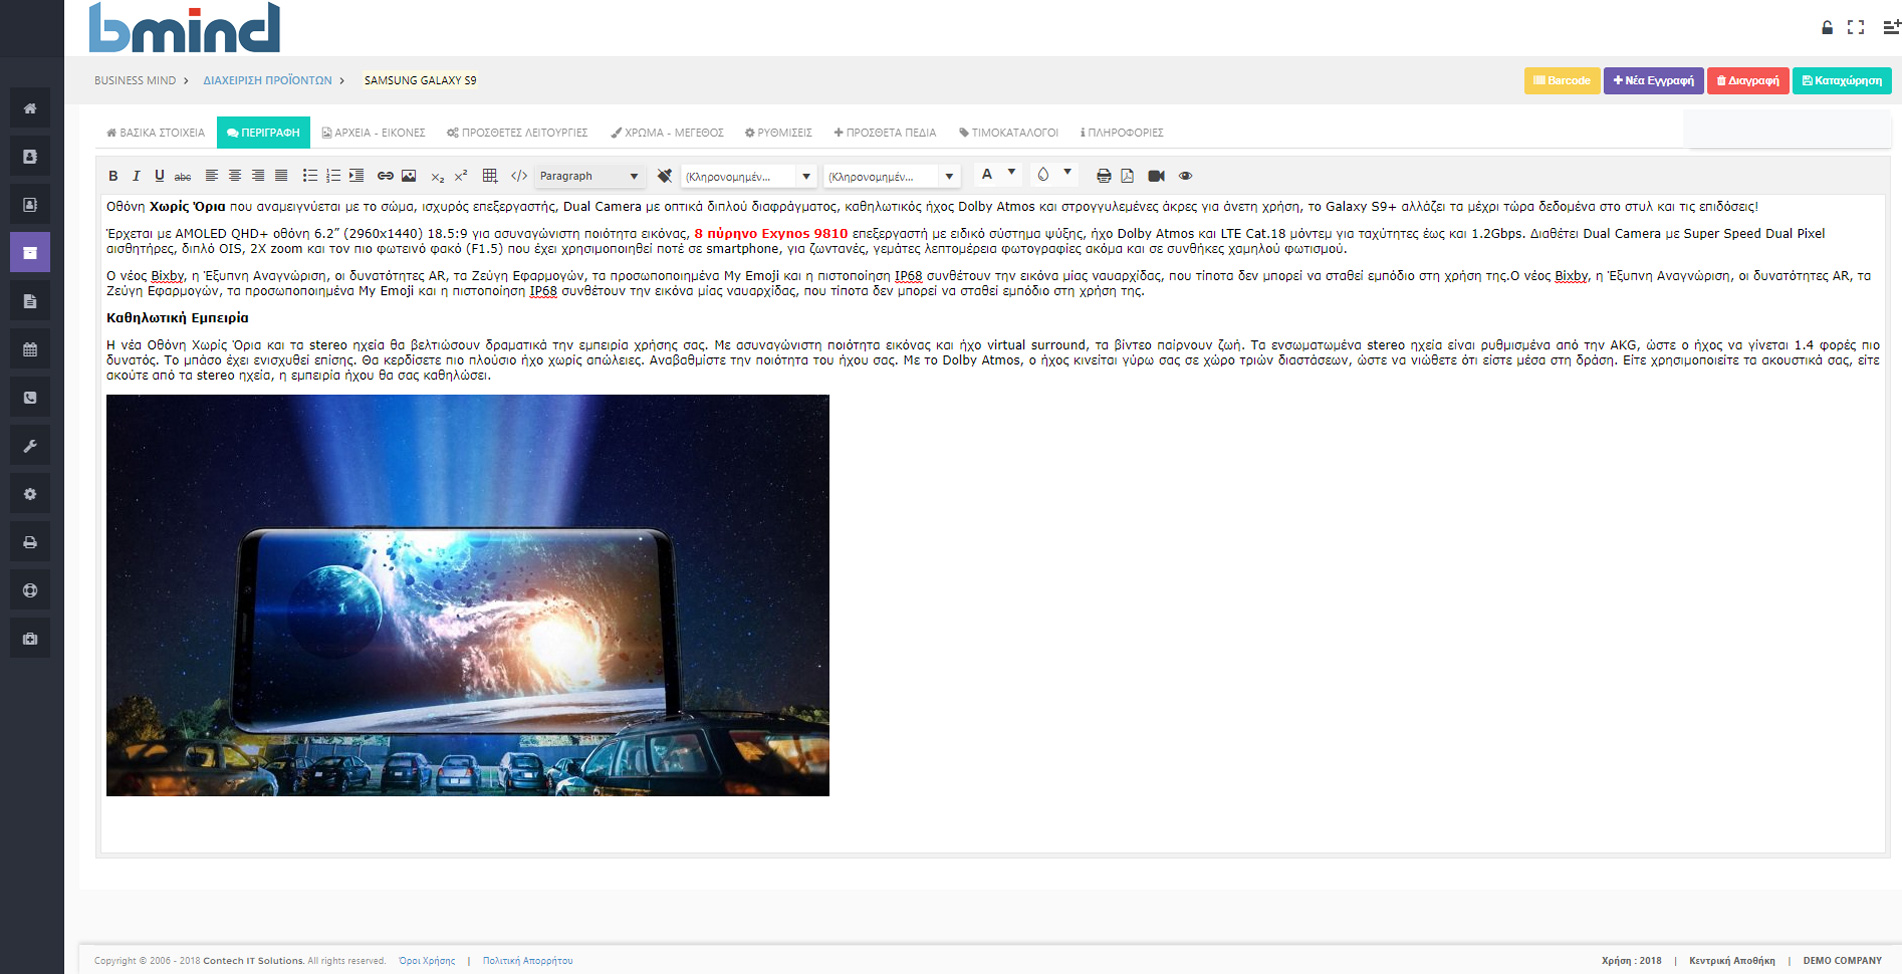Open printer icon in sidebar
The image size is (1902, 974).
[x=30, y=542]
